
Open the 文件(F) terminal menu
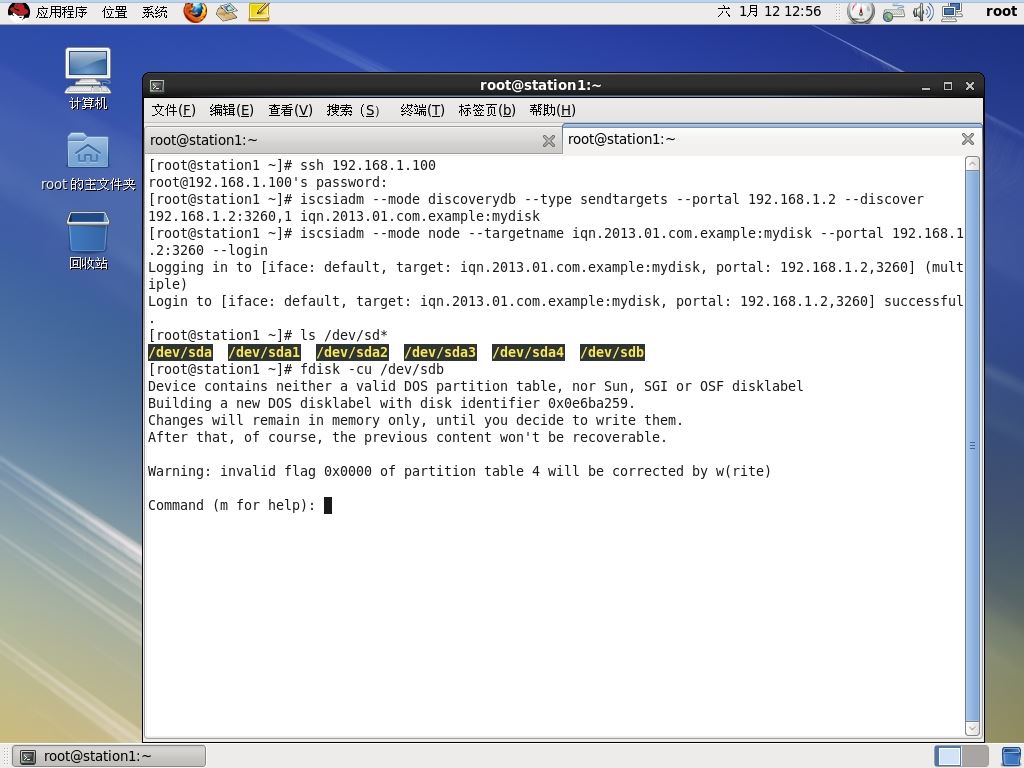tap(173, 110)
